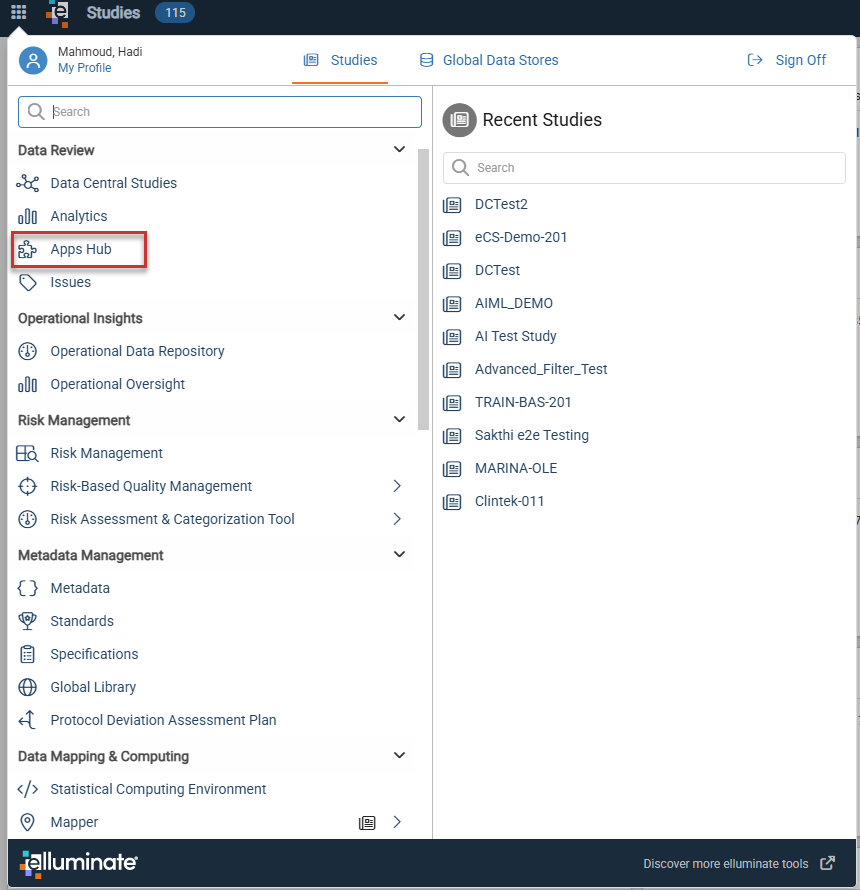Expand the Mapper submenu arrow
This screenshot has width=860, height=890.
(397, 822)
